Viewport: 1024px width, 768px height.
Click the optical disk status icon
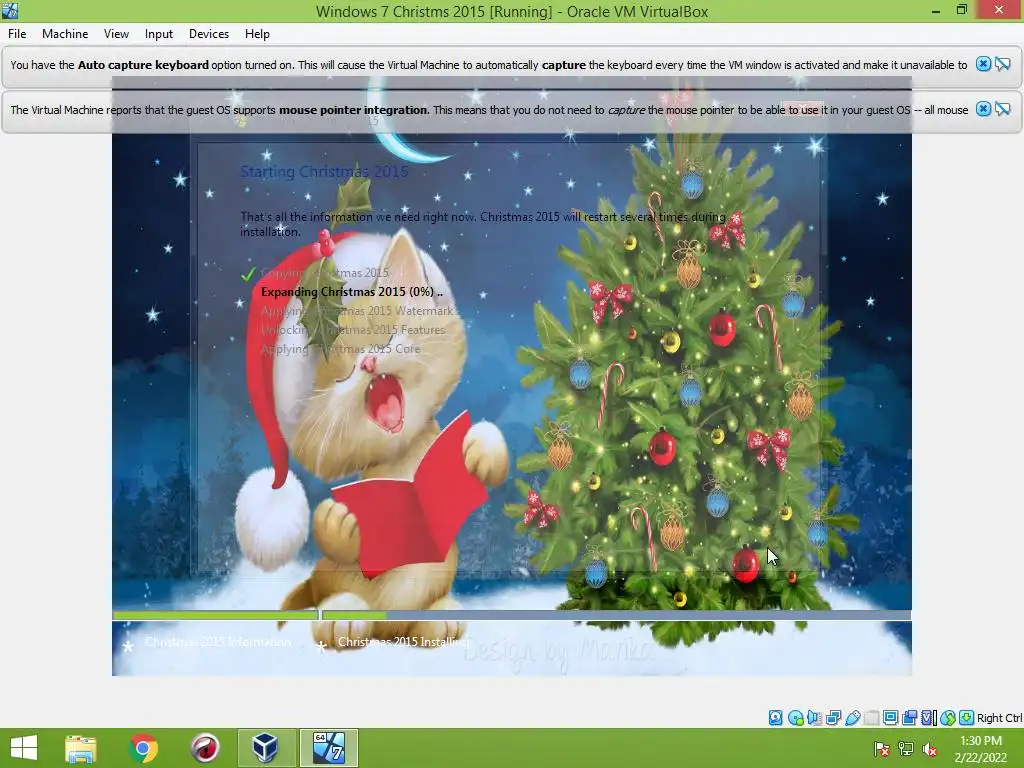tap(795, 718)
